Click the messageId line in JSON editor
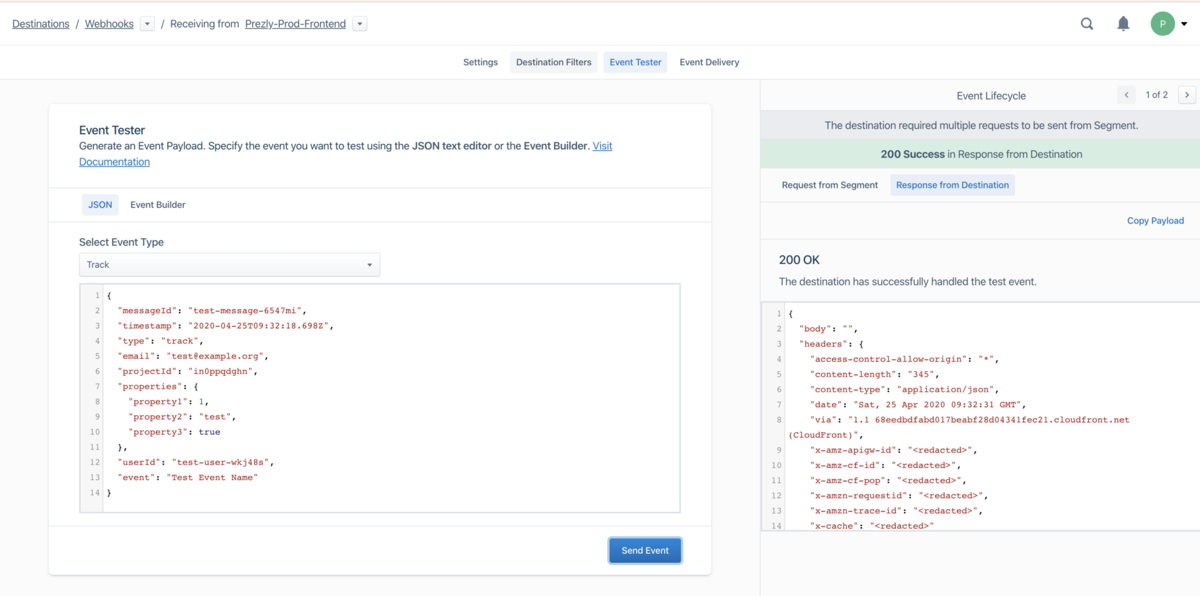1200x596 pixels. [210, 311]
